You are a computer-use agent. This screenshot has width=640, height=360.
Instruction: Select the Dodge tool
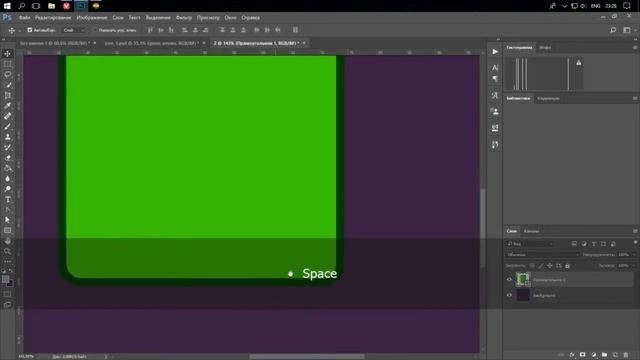point(7,189)
